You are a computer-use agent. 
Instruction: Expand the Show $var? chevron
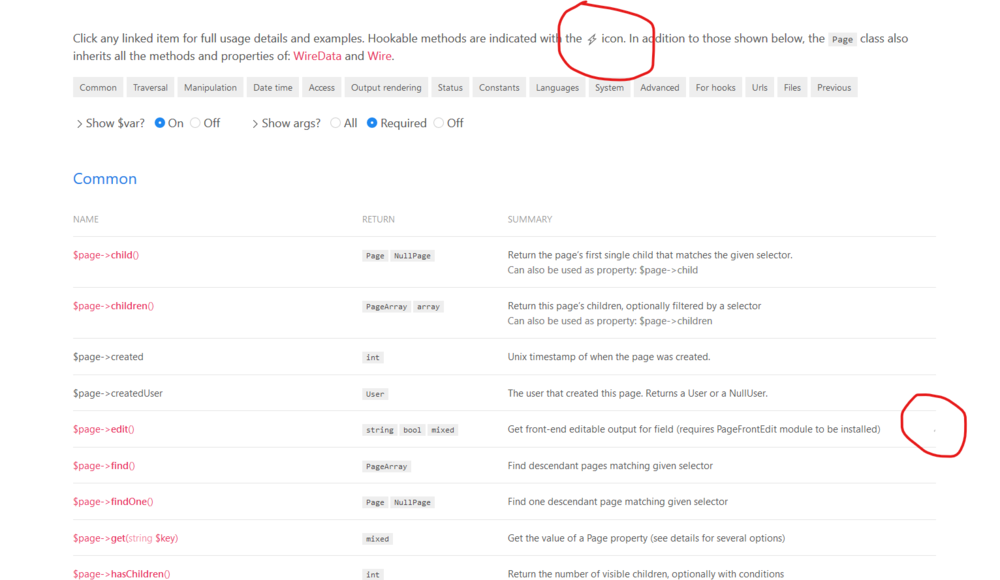point(79,124)
